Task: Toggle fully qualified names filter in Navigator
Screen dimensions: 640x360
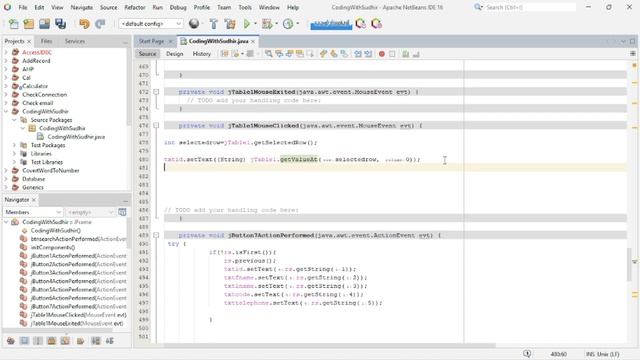Action: point(80,340)
